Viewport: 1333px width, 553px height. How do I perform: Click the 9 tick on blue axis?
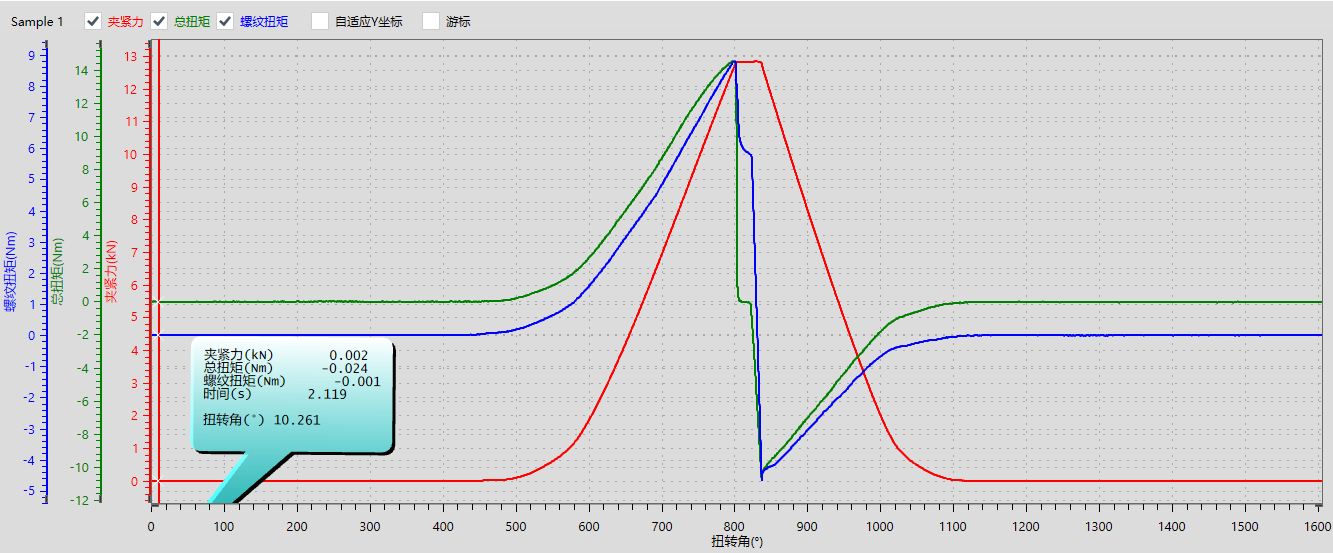32,56
